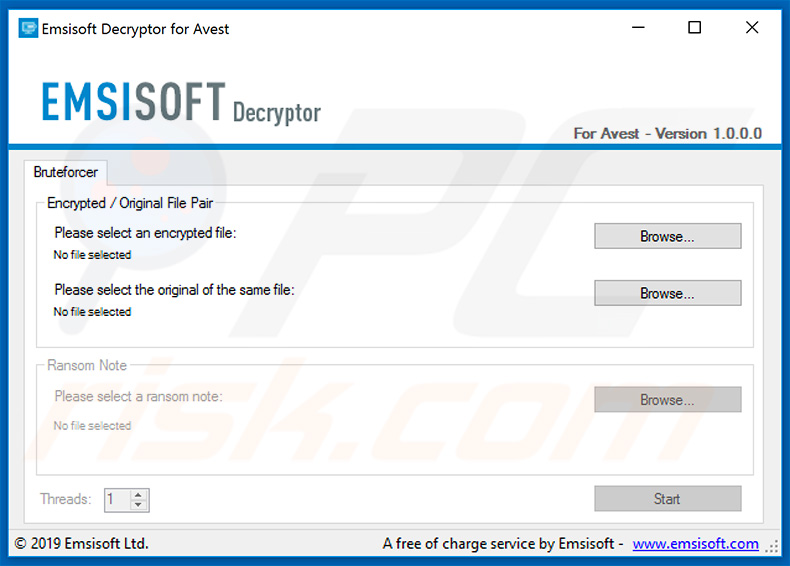
Task: Click 'Please select a ransom note:' label
Action: (139, 396)
